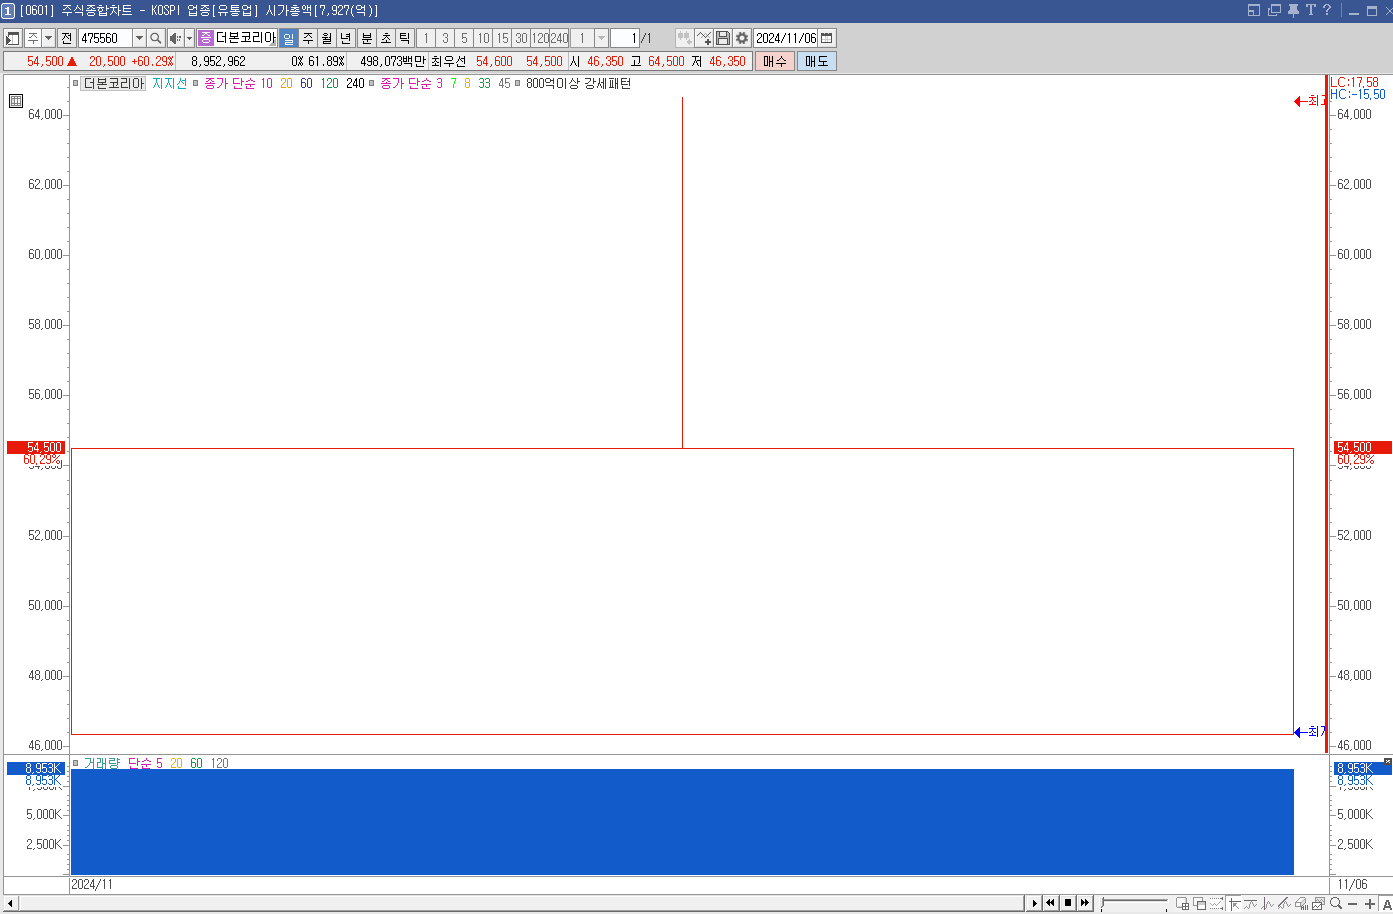Click the chart zoom slider at bottom
The image size is (1393, 914).
(1133, 904)
